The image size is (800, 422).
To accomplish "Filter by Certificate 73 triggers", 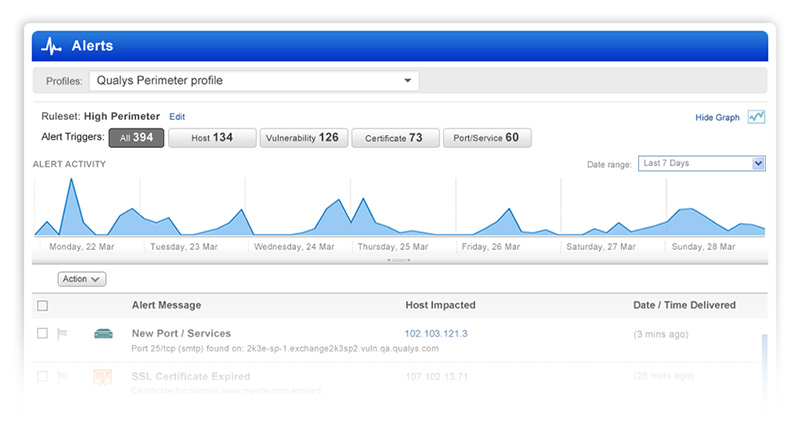I will click(x=395, y=138).
